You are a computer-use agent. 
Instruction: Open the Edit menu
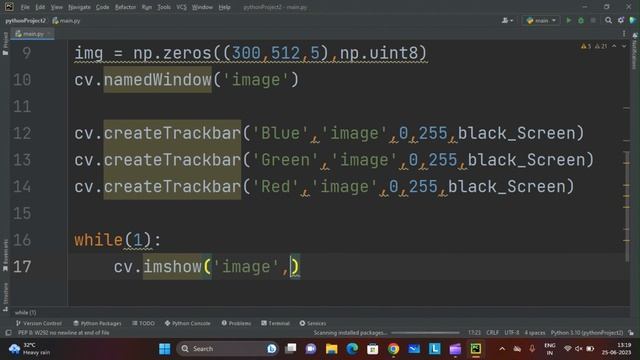40,7
